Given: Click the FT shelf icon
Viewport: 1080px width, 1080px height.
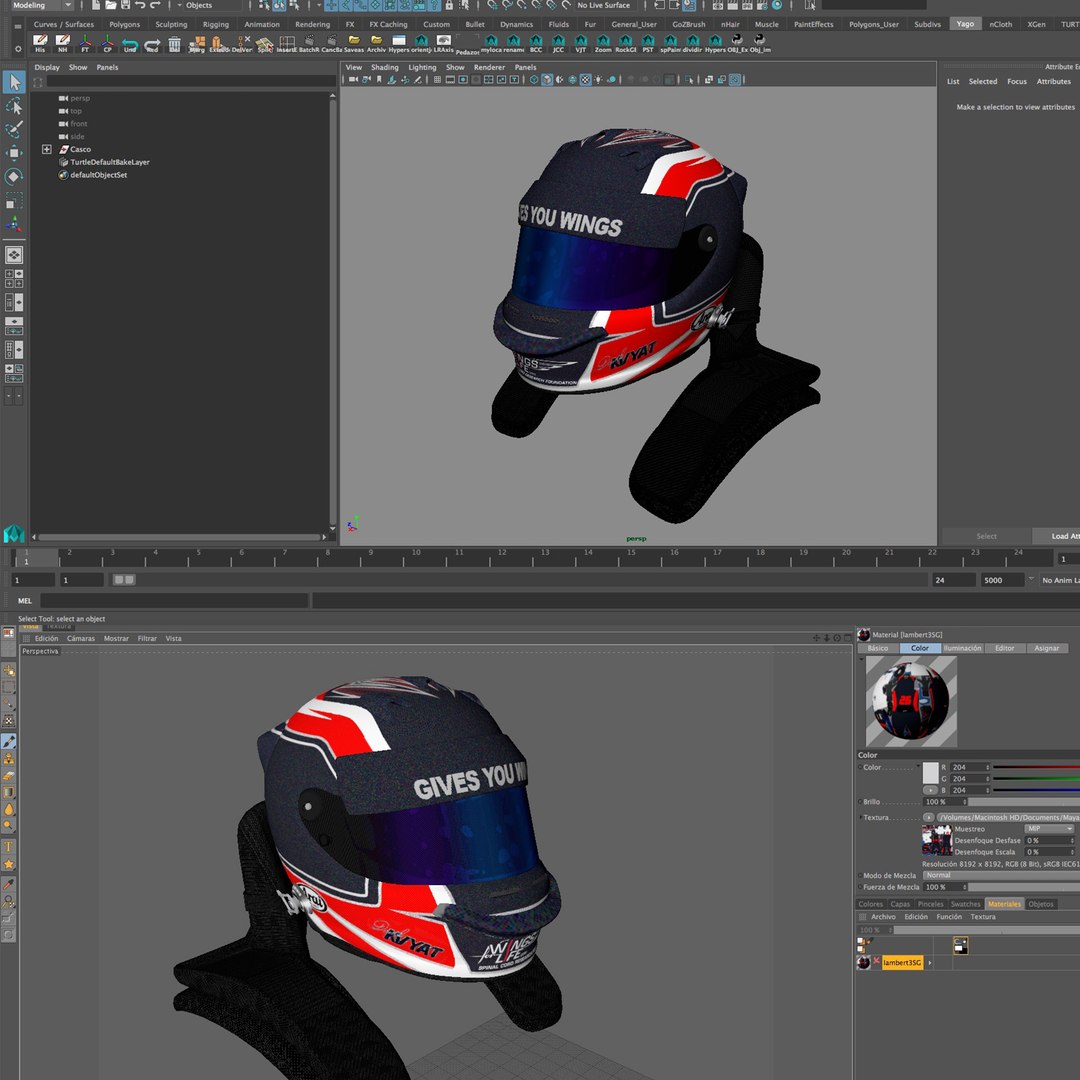Looking at the screenshot, I should pos(85,44).
